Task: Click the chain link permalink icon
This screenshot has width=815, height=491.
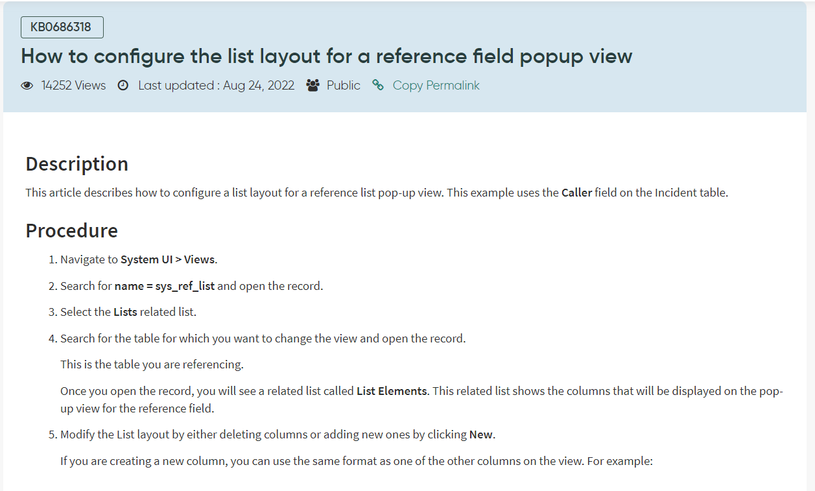Action: 378,85
